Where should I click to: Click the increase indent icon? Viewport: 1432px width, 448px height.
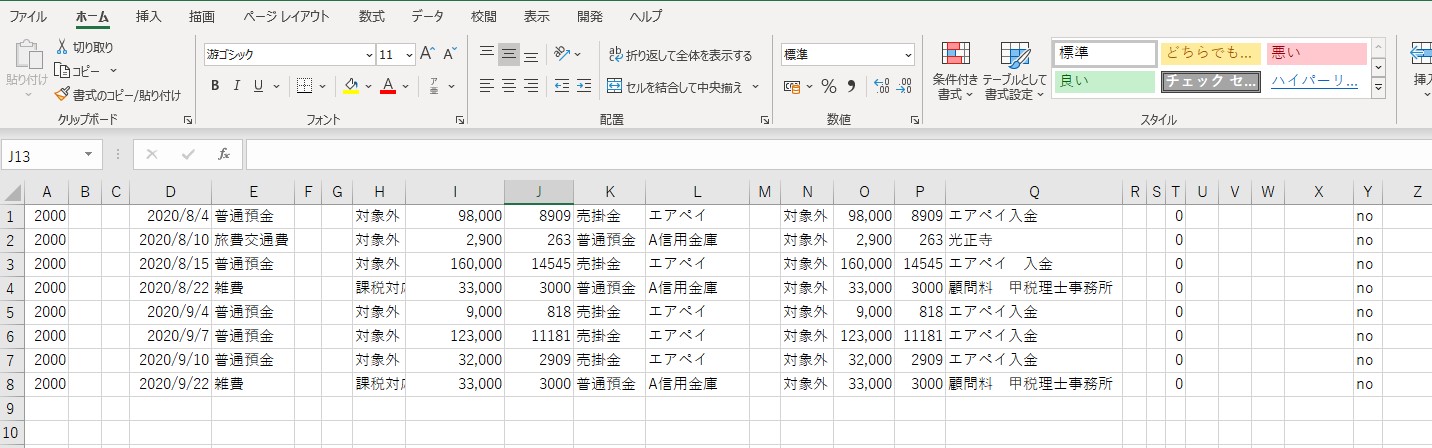586,86
